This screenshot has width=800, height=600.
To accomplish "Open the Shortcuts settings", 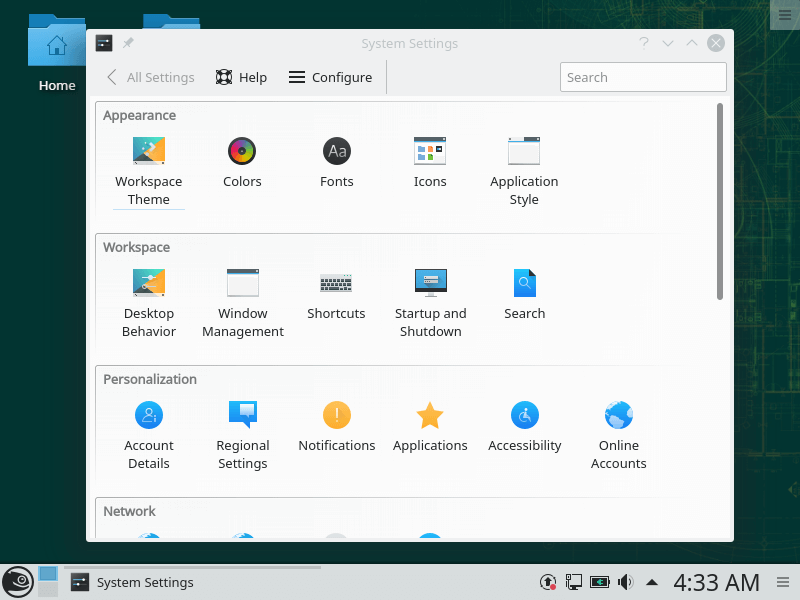I will point(336,284).
